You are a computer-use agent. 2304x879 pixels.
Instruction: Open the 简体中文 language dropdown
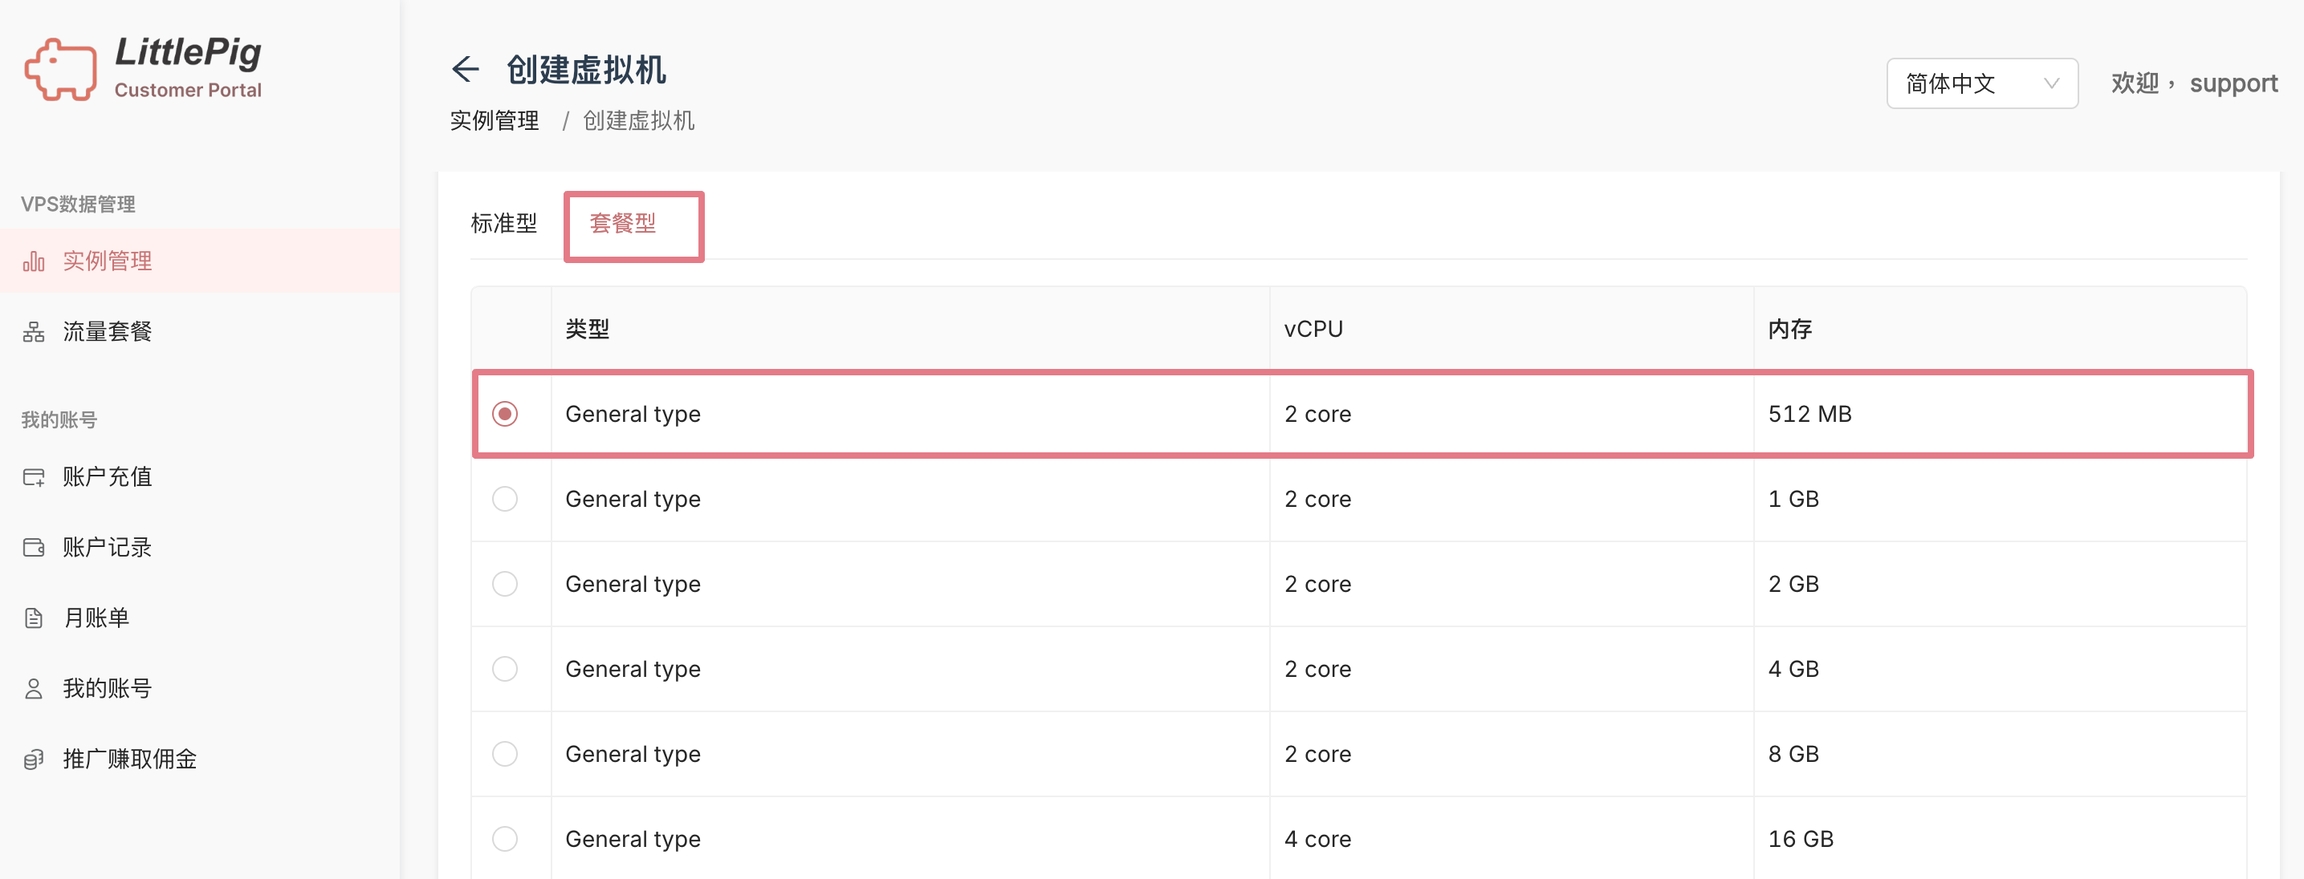1981,83
